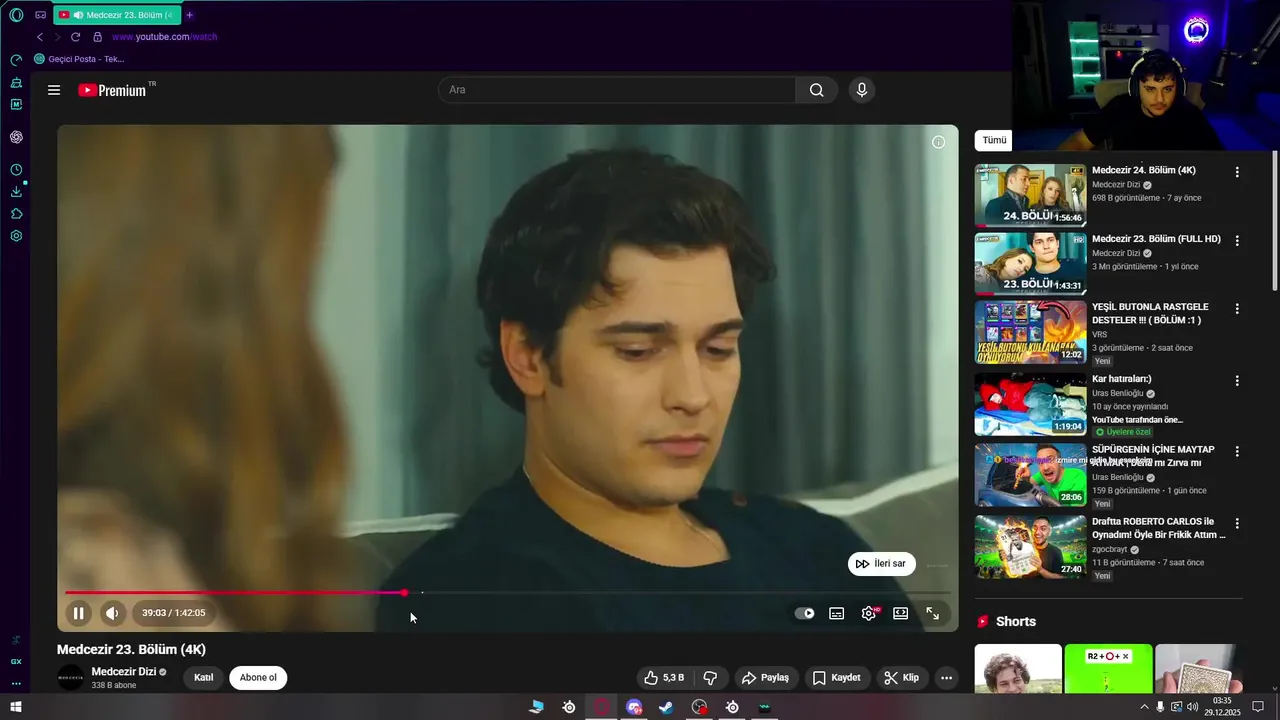Click the magnifier search button
1280x720 pixels.
[x=817, y=90]
